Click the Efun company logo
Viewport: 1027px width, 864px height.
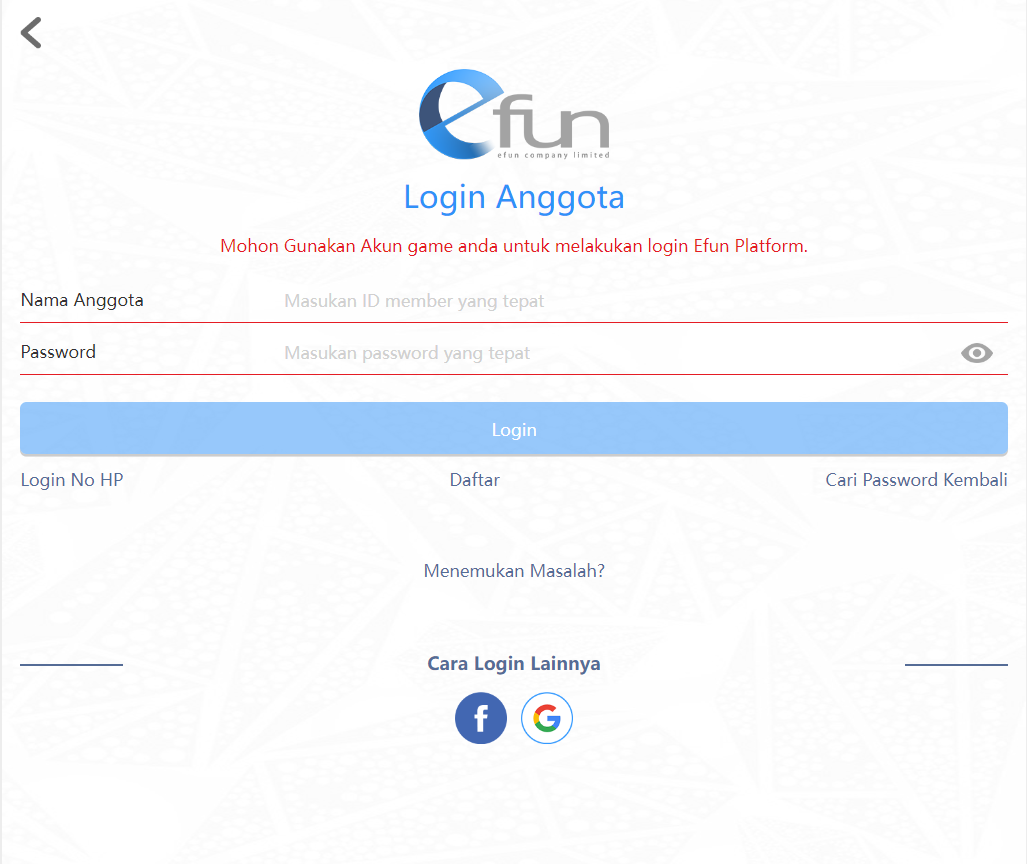coord(514,115)
